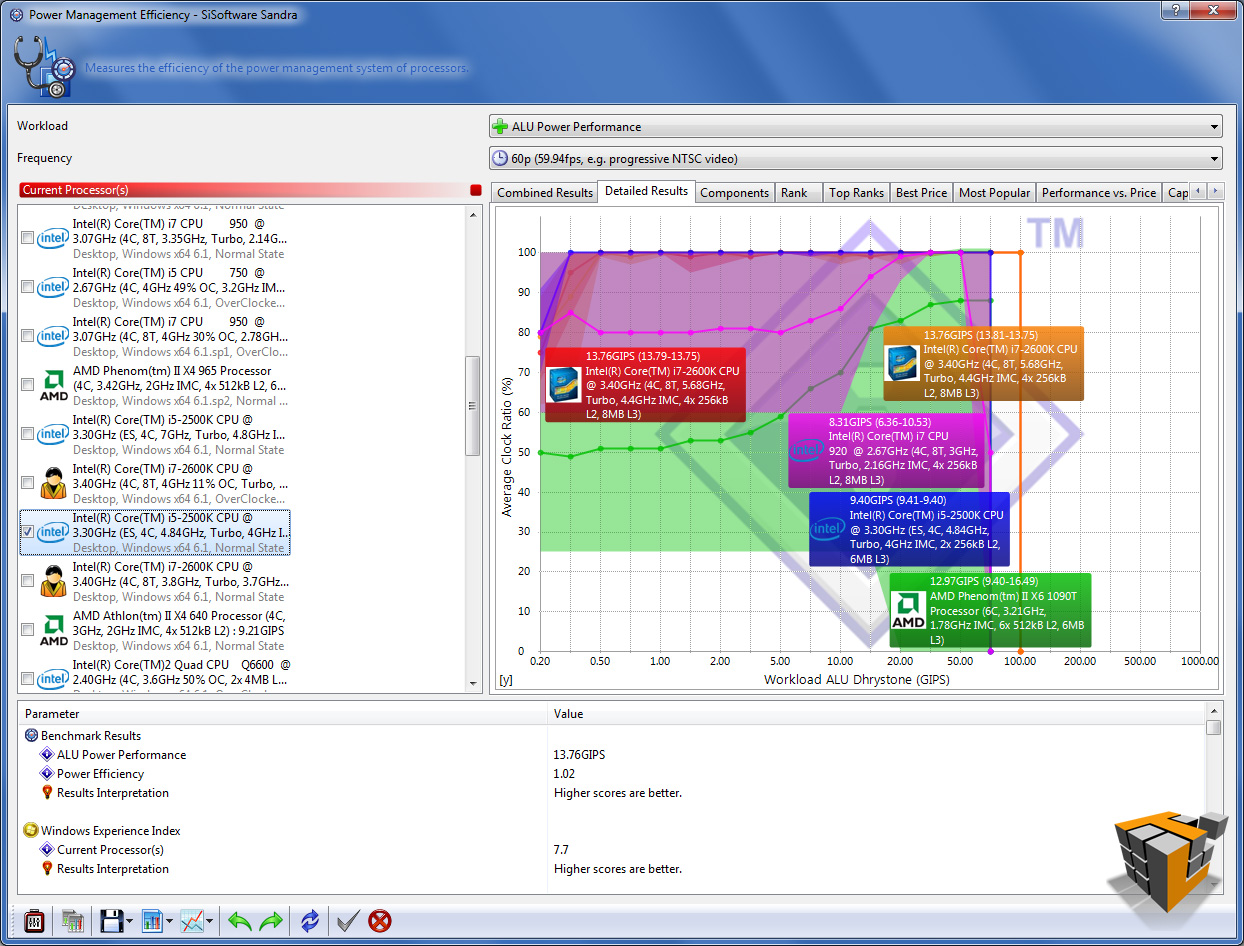
Task: Click the Value column header
Action: pyautogui.click(x=877, y=714)
